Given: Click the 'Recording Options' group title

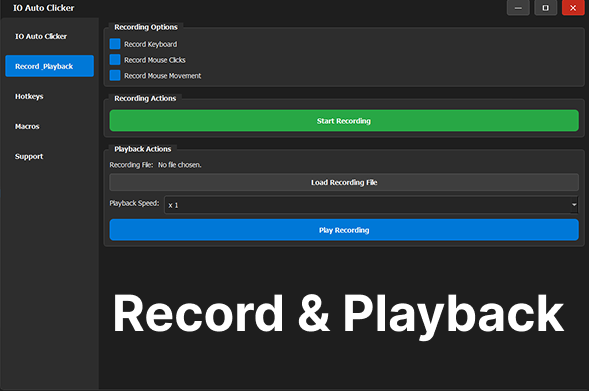Looking at the screenshot, I should pos(146,27).
